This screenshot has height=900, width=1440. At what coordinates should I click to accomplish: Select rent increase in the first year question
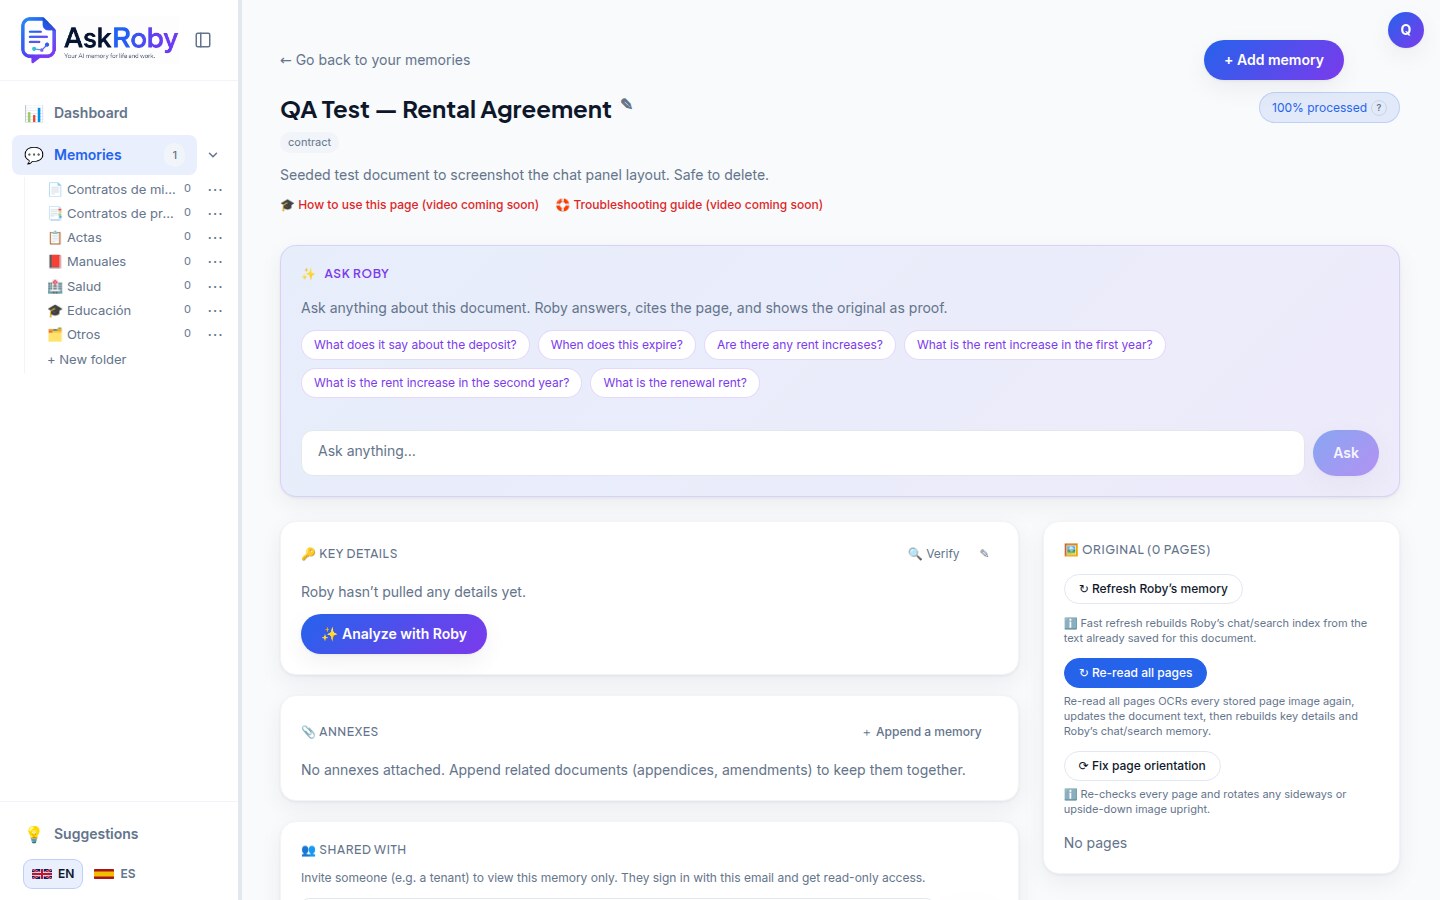1035,345
